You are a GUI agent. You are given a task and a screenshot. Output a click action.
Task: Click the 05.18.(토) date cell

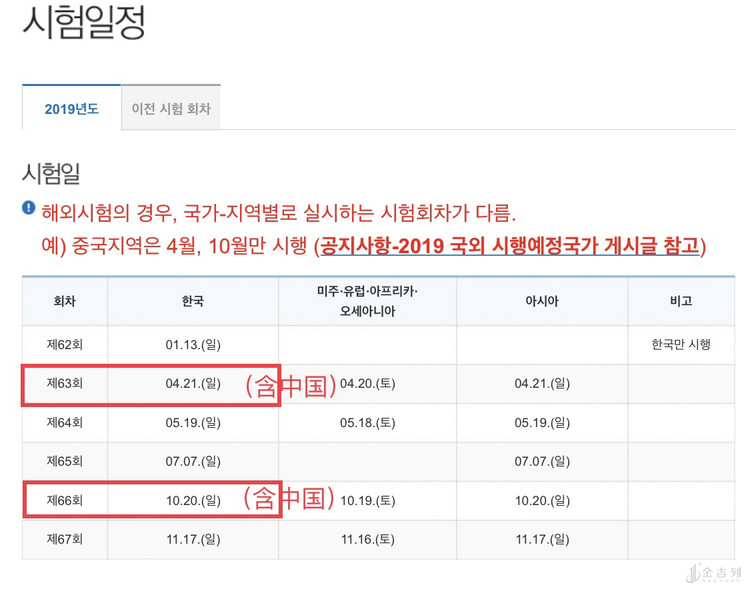coord(368,423)
